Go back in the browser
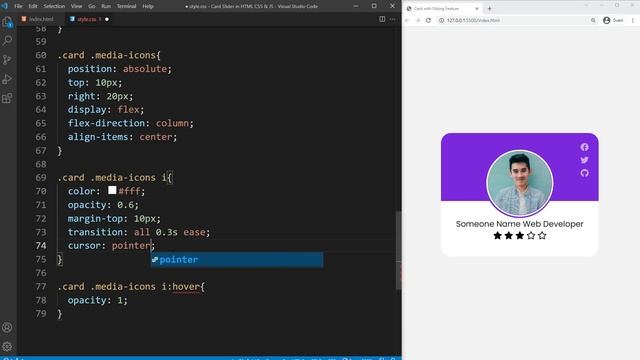The height and width of the screenshot is (360, 640). pos(407,20)
